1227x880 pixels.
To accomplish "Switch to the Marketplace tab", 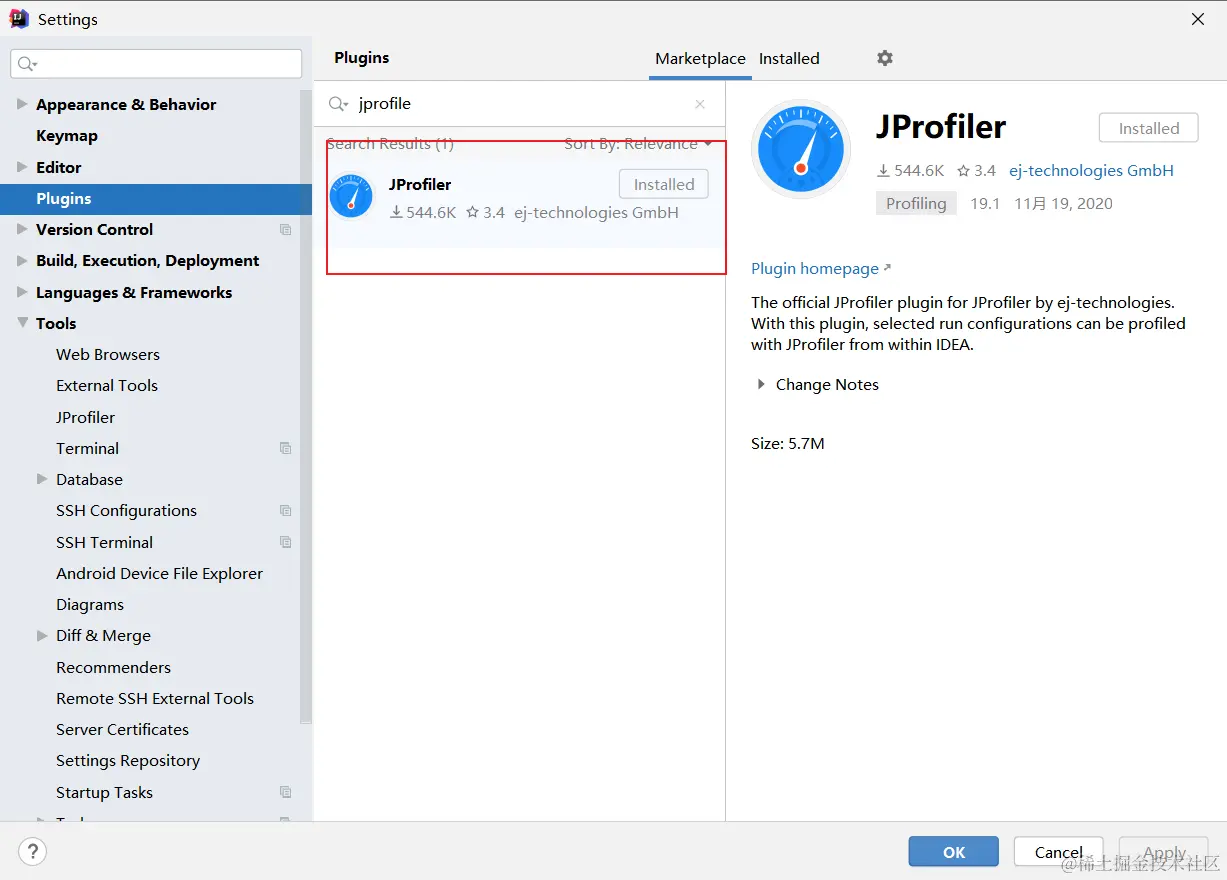I will coord(700,59).
